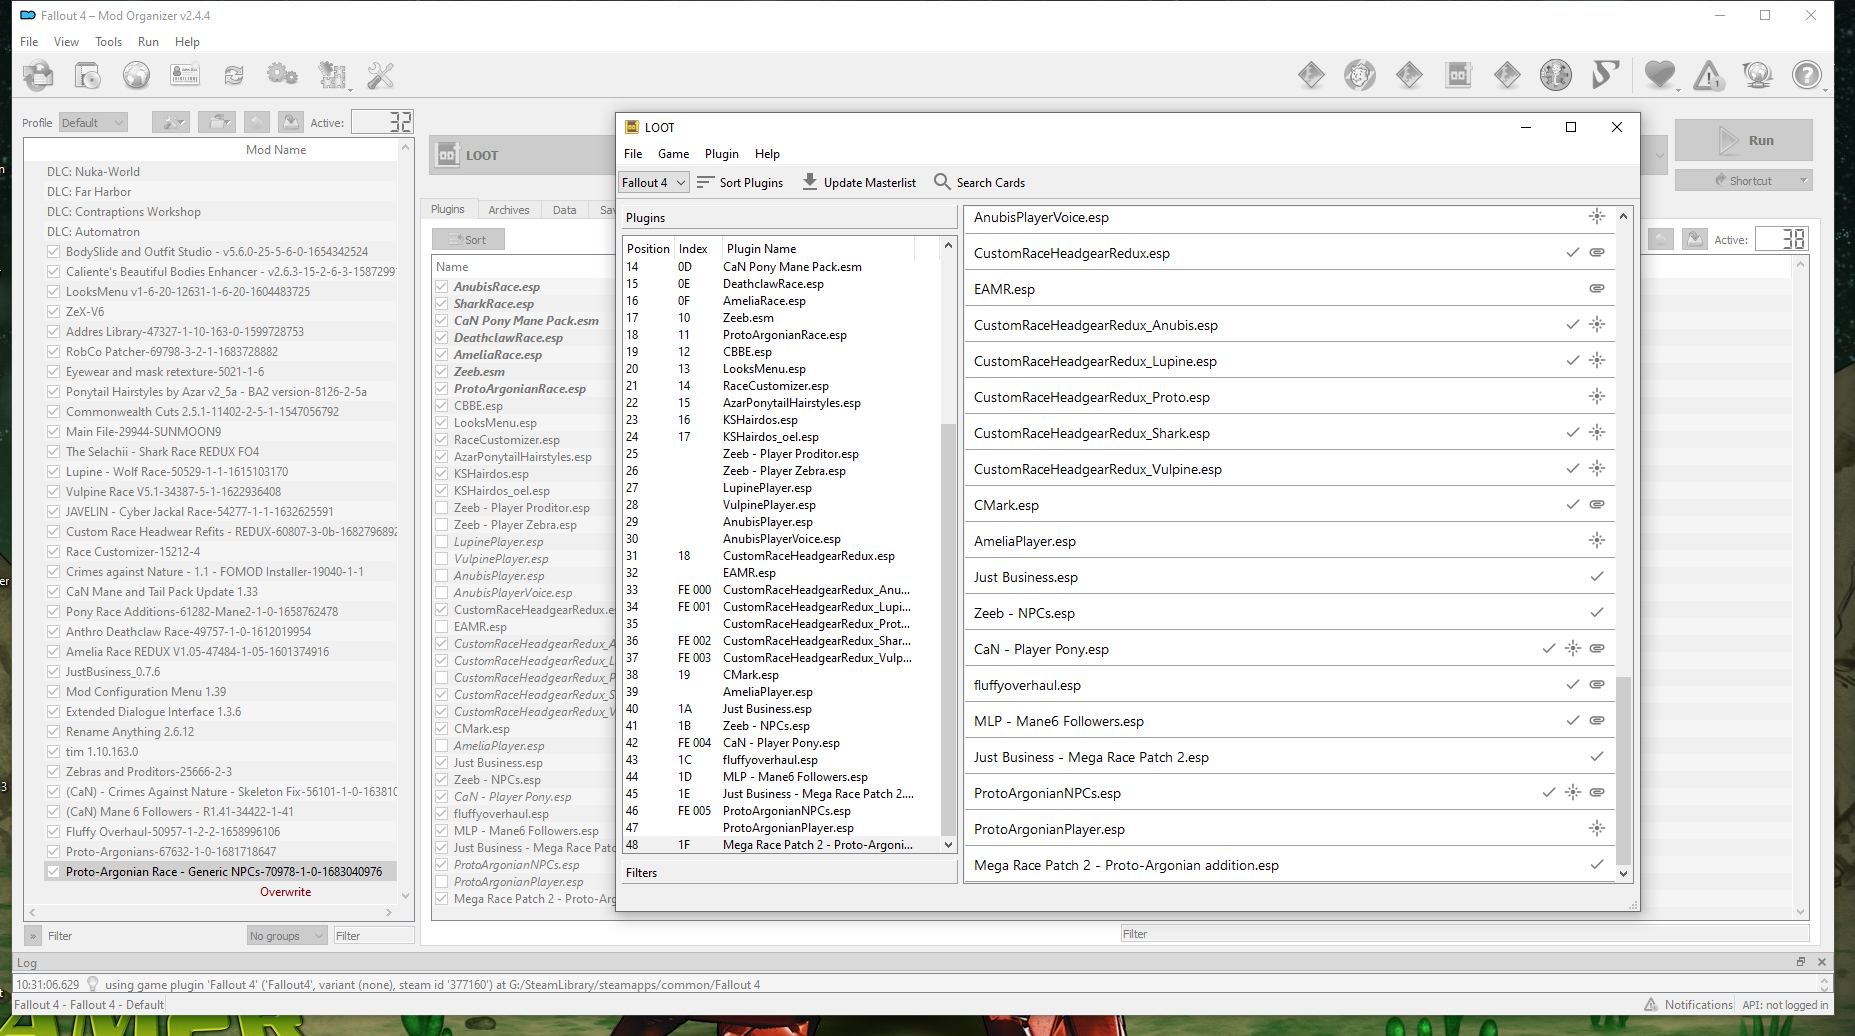Toggle BodySlide and Outfit Studio mod checkbox
This screenshot has height=1036, width=1855.
[x=53, y=252]
